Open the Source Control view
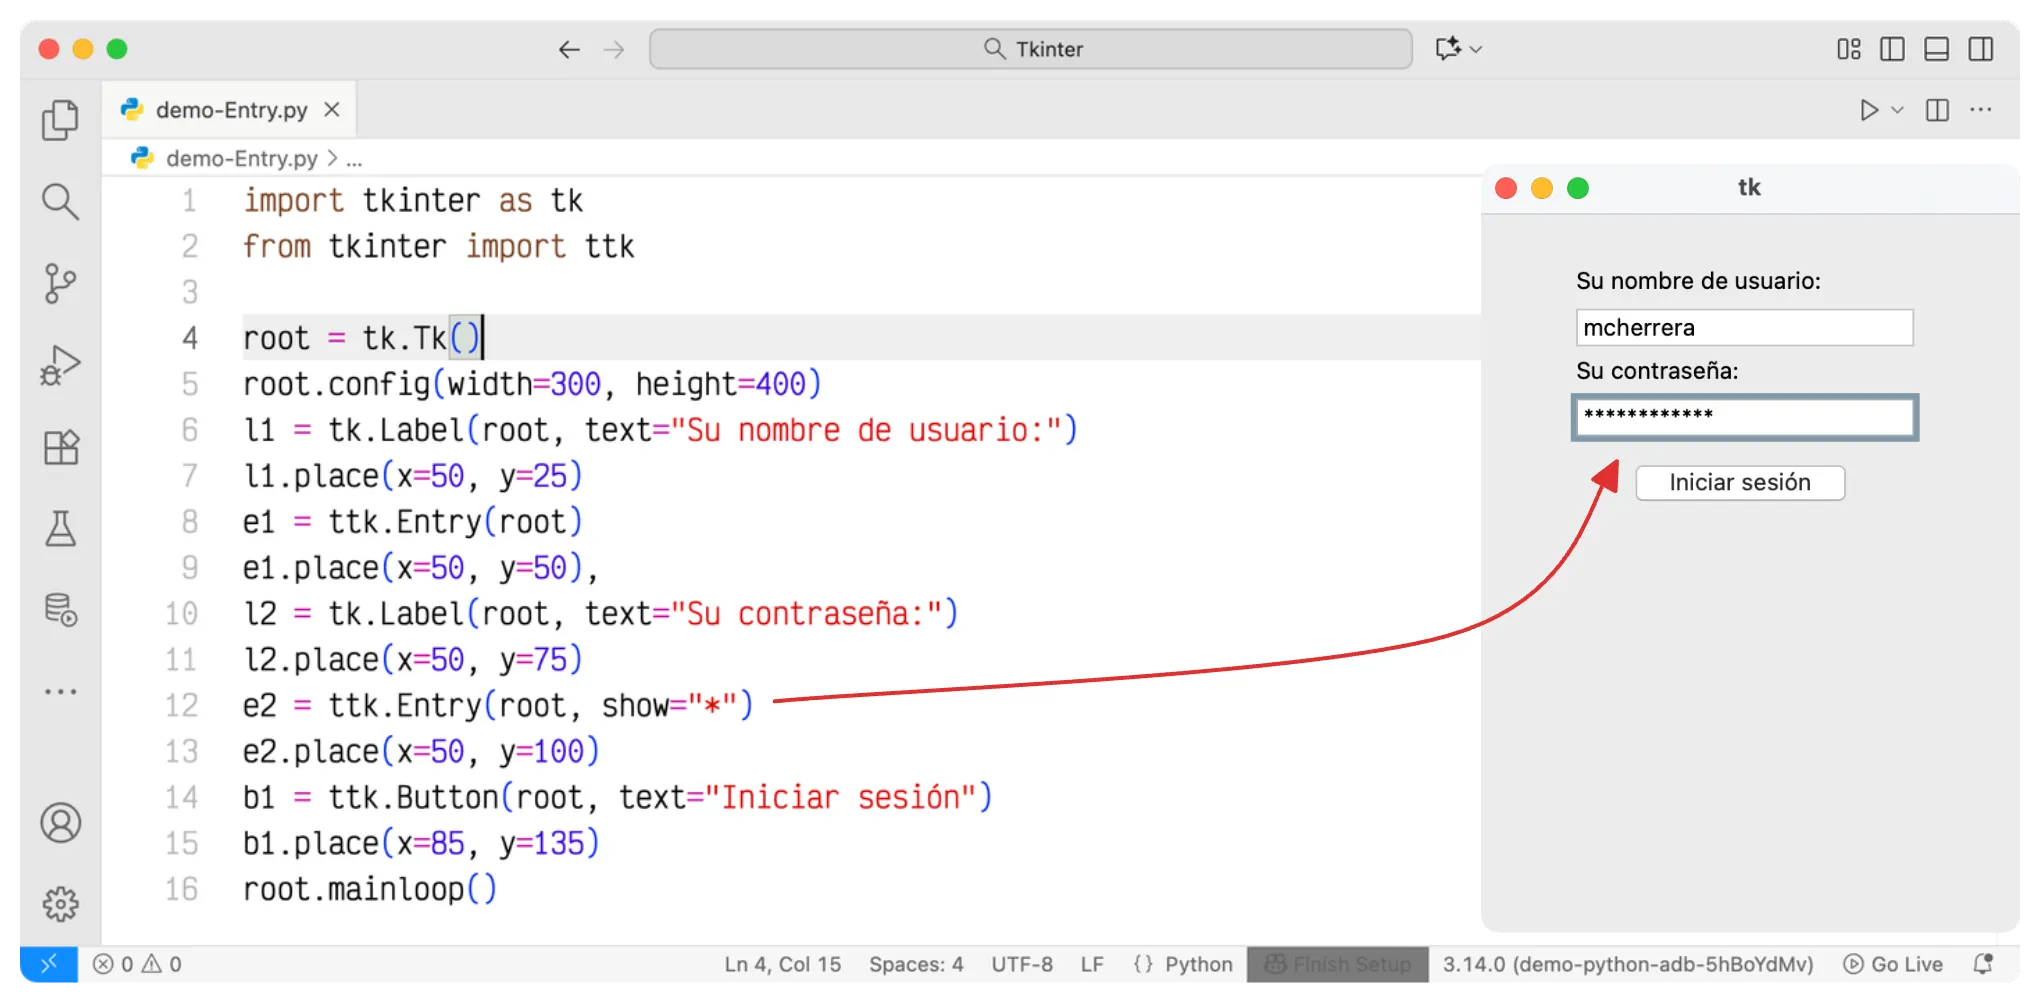Image resolution: width=2040 pixels, height=1002 pixels. [x=60, y=284]
